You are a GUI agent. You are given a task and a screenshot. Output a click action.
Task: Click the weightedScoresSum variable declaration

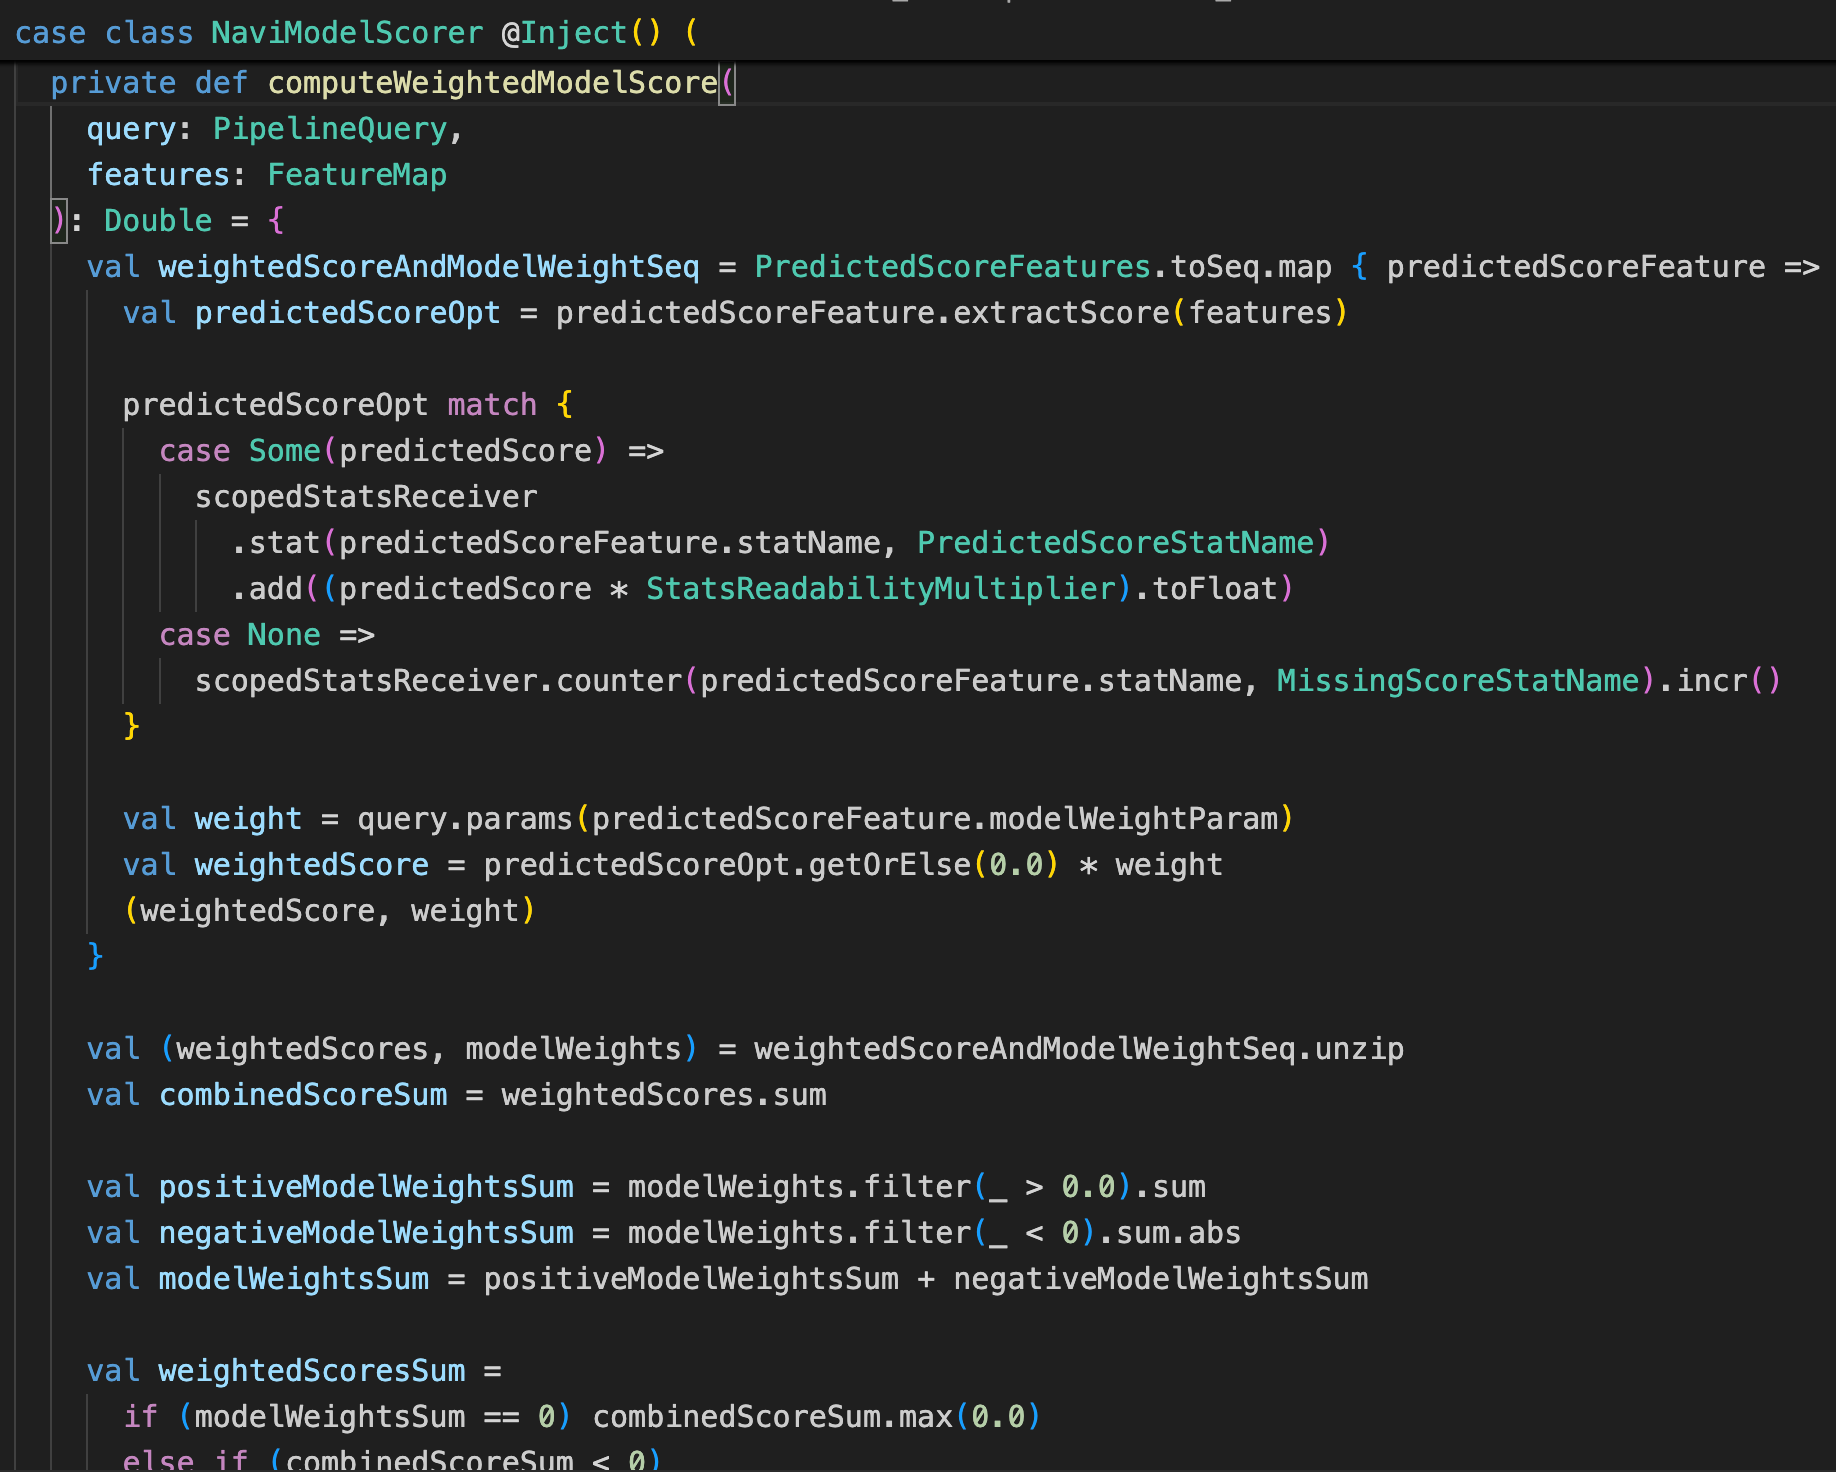(312, 1371)
